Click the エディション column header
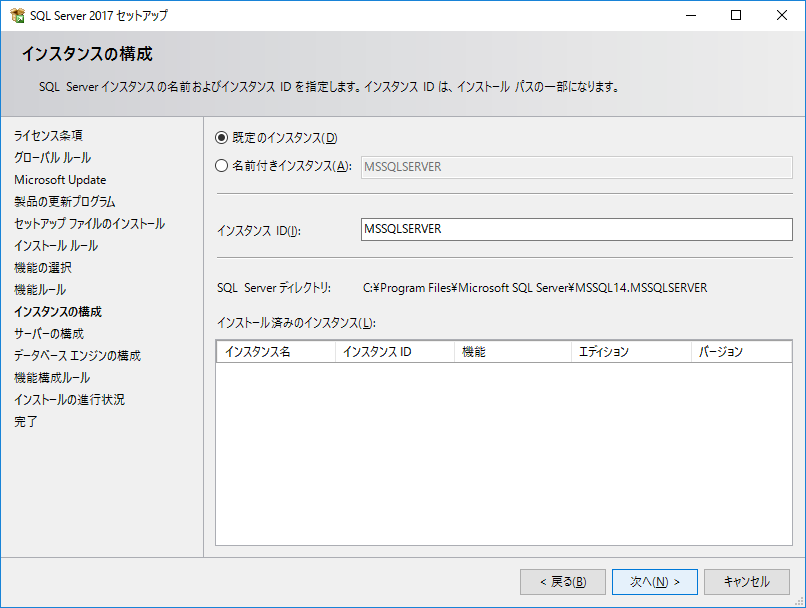 632,352
